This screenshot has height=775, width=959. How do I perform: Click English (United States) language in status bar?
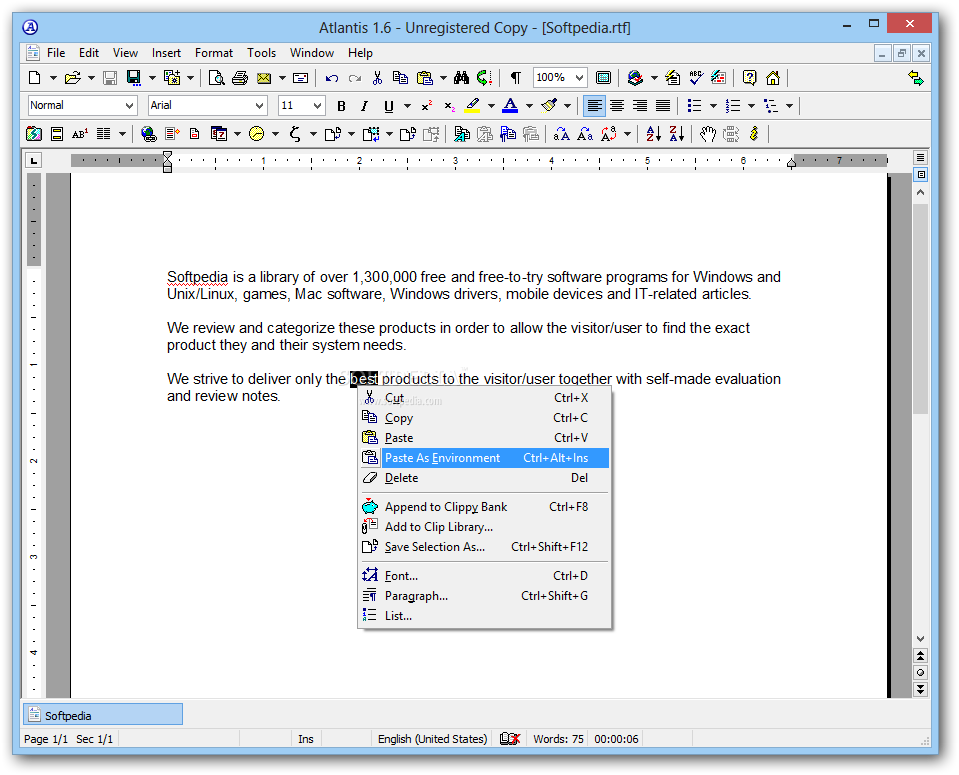tap(432, 739)
